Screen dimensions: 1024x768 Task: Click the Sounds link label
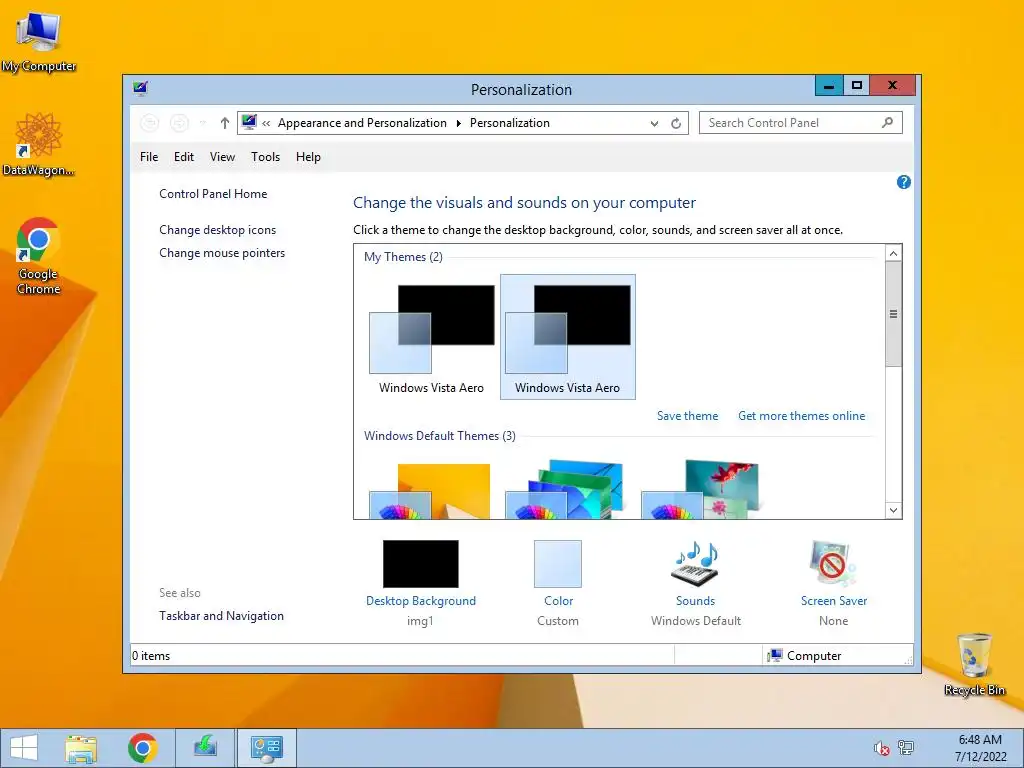[x=696, y=601]
